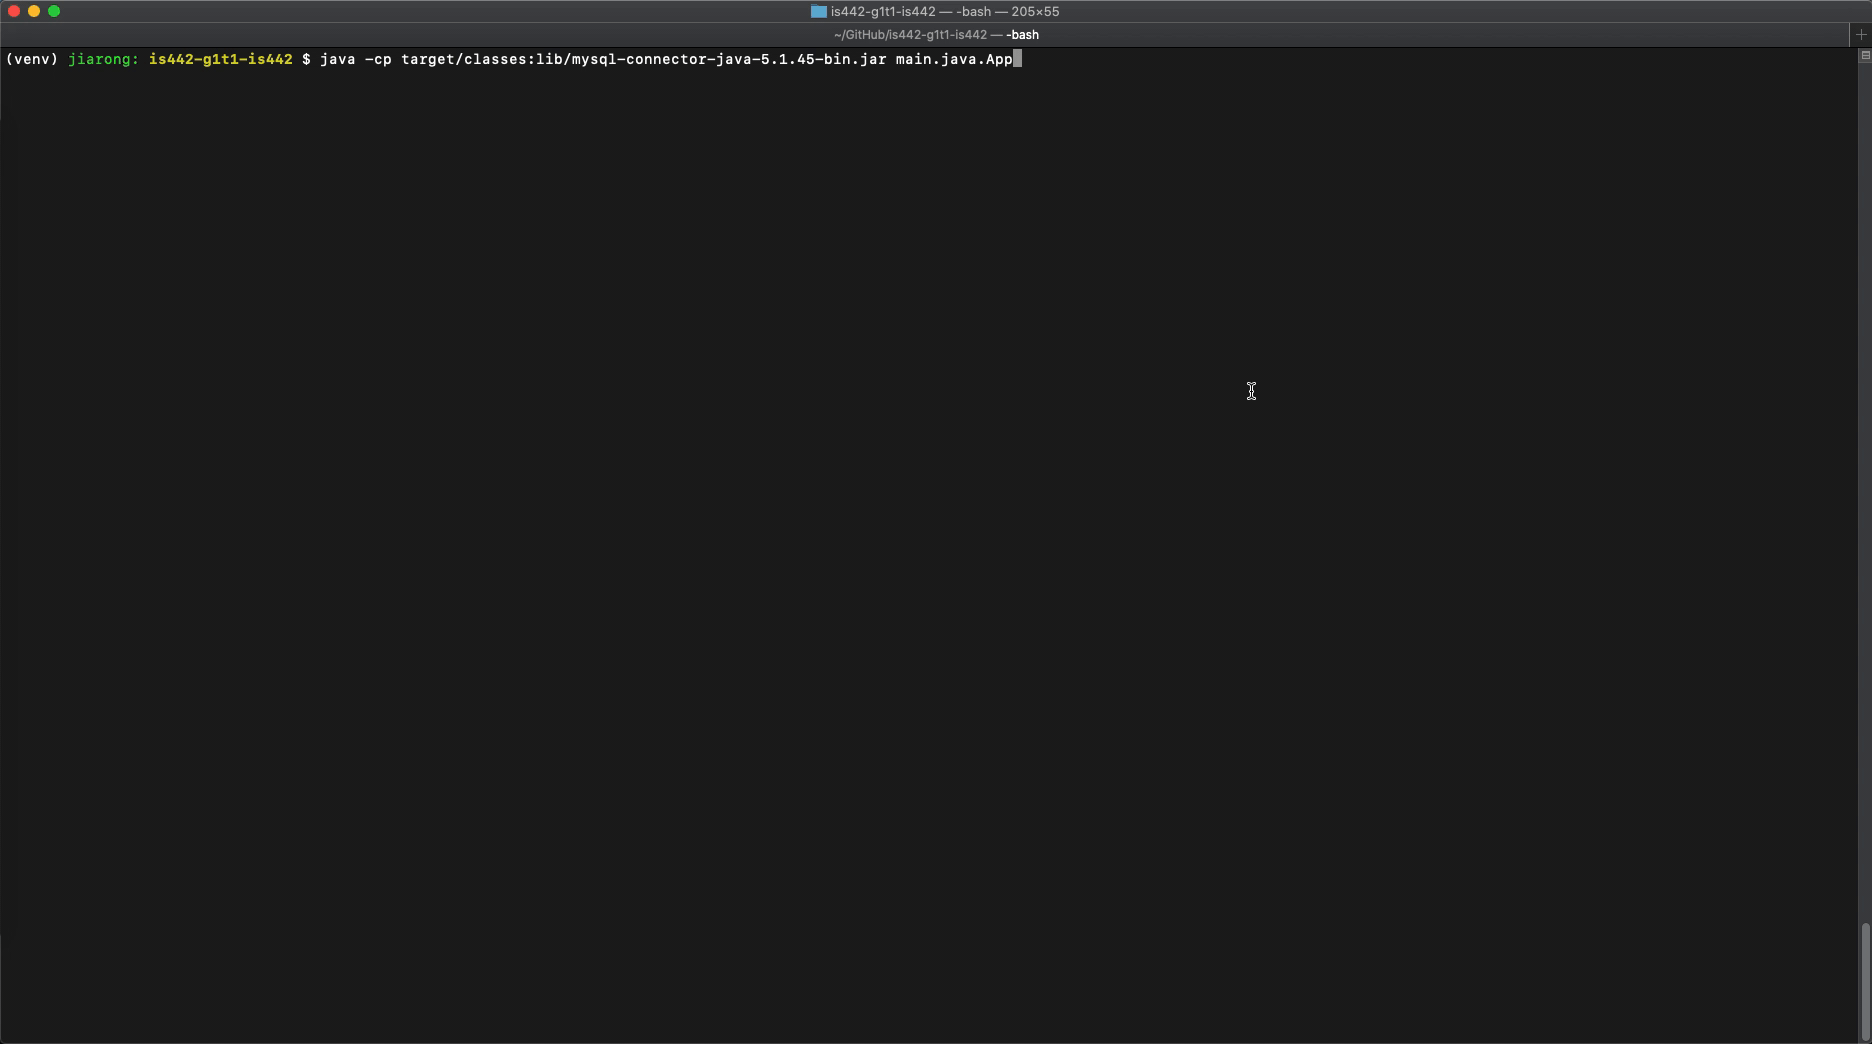Image resolution: width=1872 pixels, height=1044 pixels.
Task: Click the window title 'is442-g1t1-is442 — -bash — 205×55'
Action: pos(944,12)
